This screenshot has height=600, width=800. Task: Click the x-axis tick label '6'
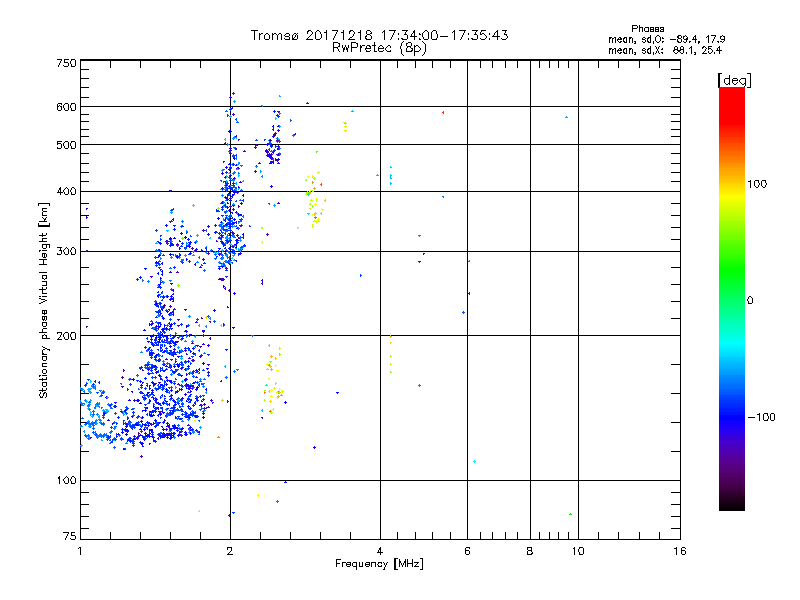(x=467, y=551)
